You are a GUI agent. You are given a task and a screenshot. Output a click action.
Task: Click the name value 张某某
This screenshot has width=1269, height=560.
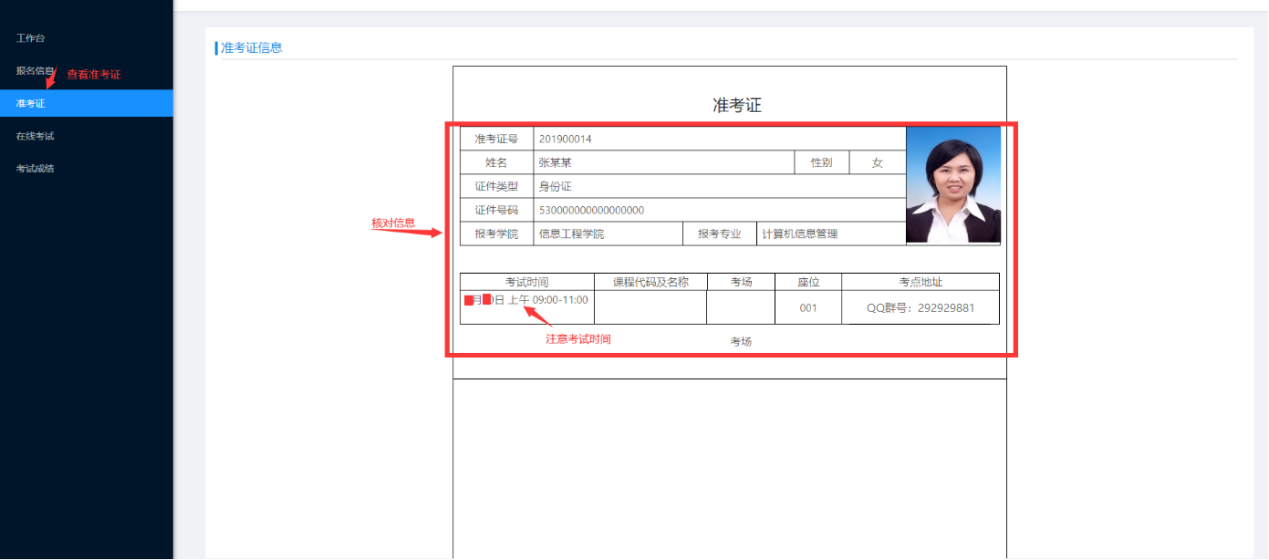click(x=555, y=162)
